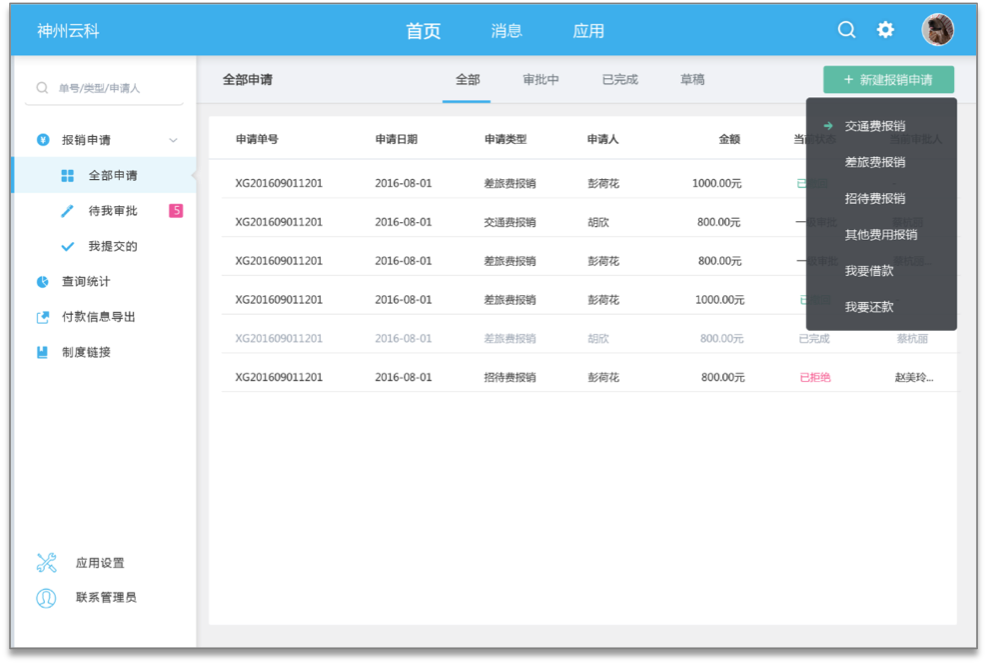Click the 金额 column header
The image size is (987, 664).
pos(730,139)
